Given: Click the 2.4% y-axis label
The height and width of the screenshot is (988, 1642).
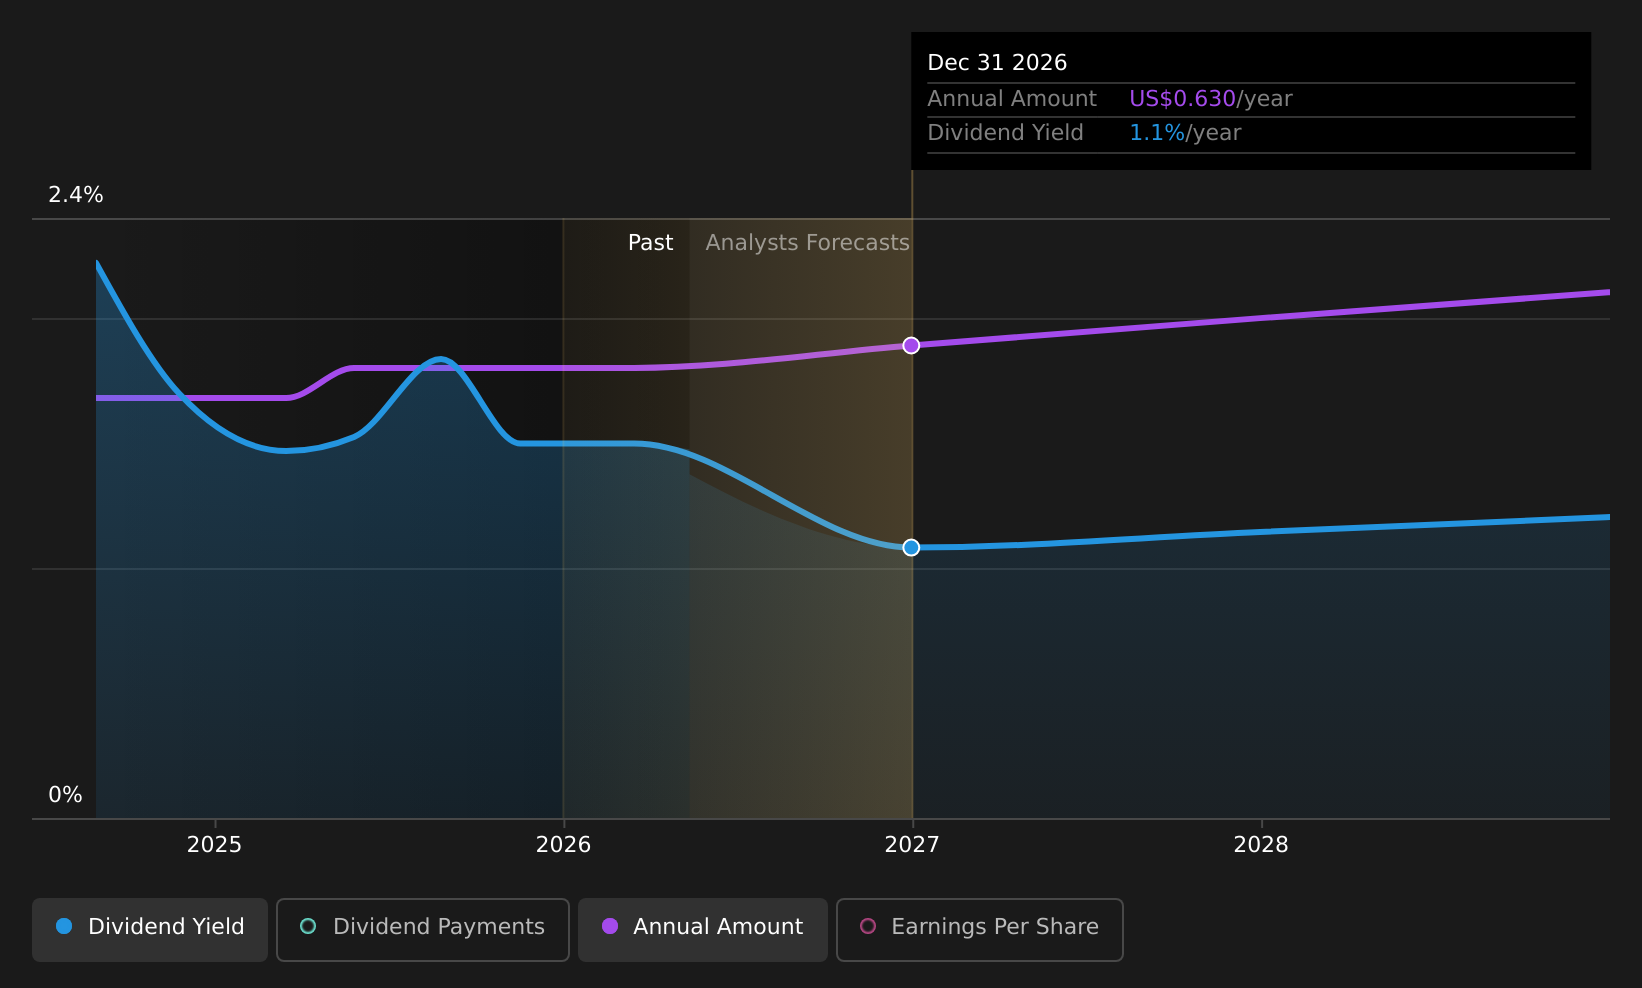Looking at the screenshot, I should pyautogui.click(x=76, y=195).
